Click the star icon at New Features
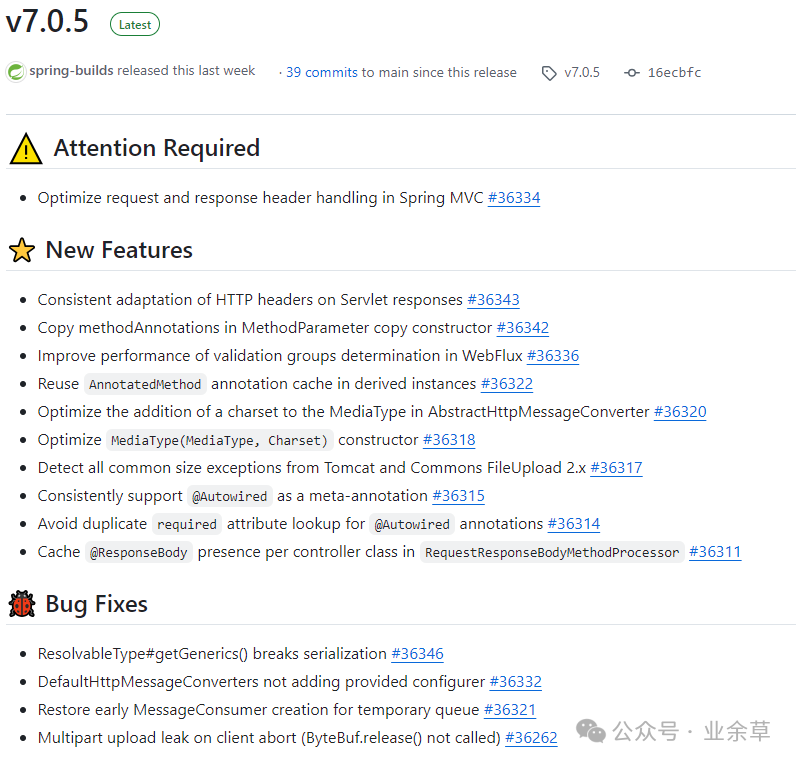 [x=22, y=250]
